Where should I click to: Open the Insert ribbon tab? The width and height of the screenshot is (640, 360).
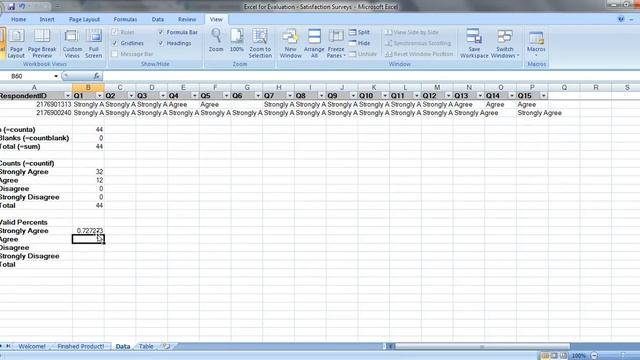click(x=47, y=19)
